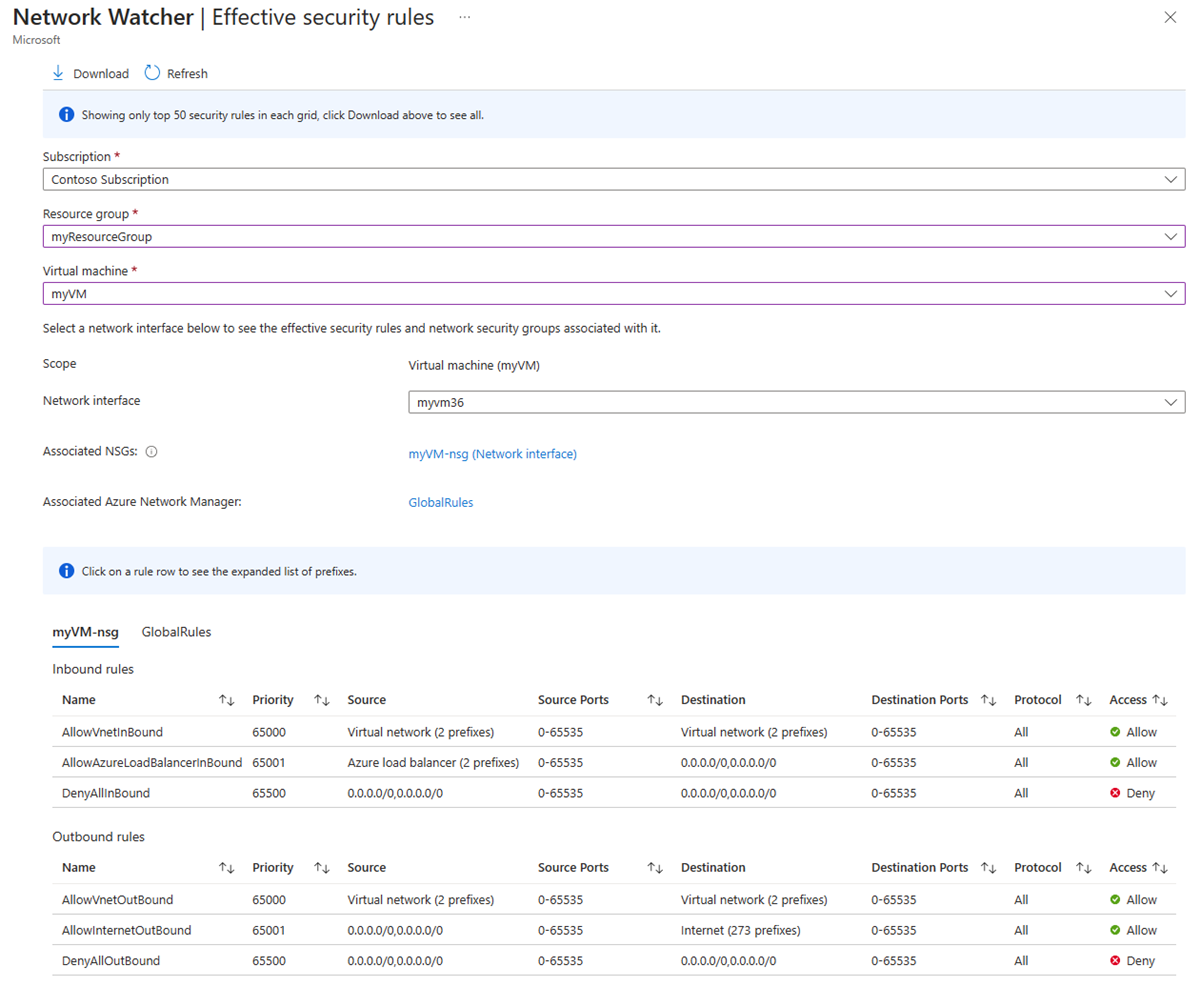Select the DenyAllInBound rule row
Viewport: 1200px width, 987px height.
coord(400,792)
